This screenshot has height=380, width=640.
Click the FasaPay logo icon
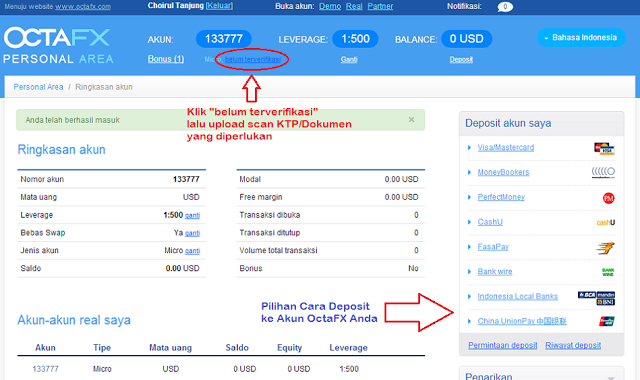click(606, 248)
